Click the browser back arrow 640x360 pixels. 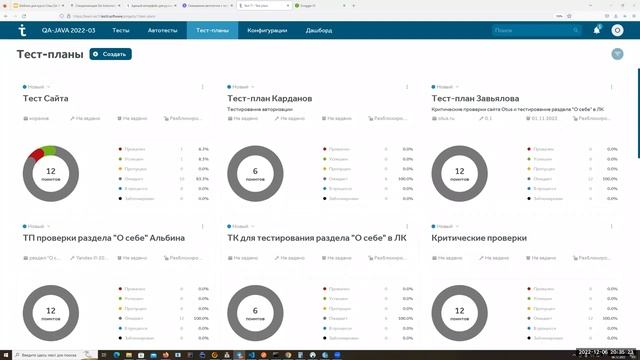coord(6,16)
